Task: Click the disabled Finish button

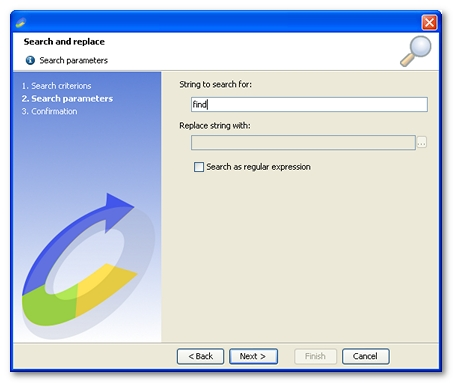Action: click(x=315, y=356)
